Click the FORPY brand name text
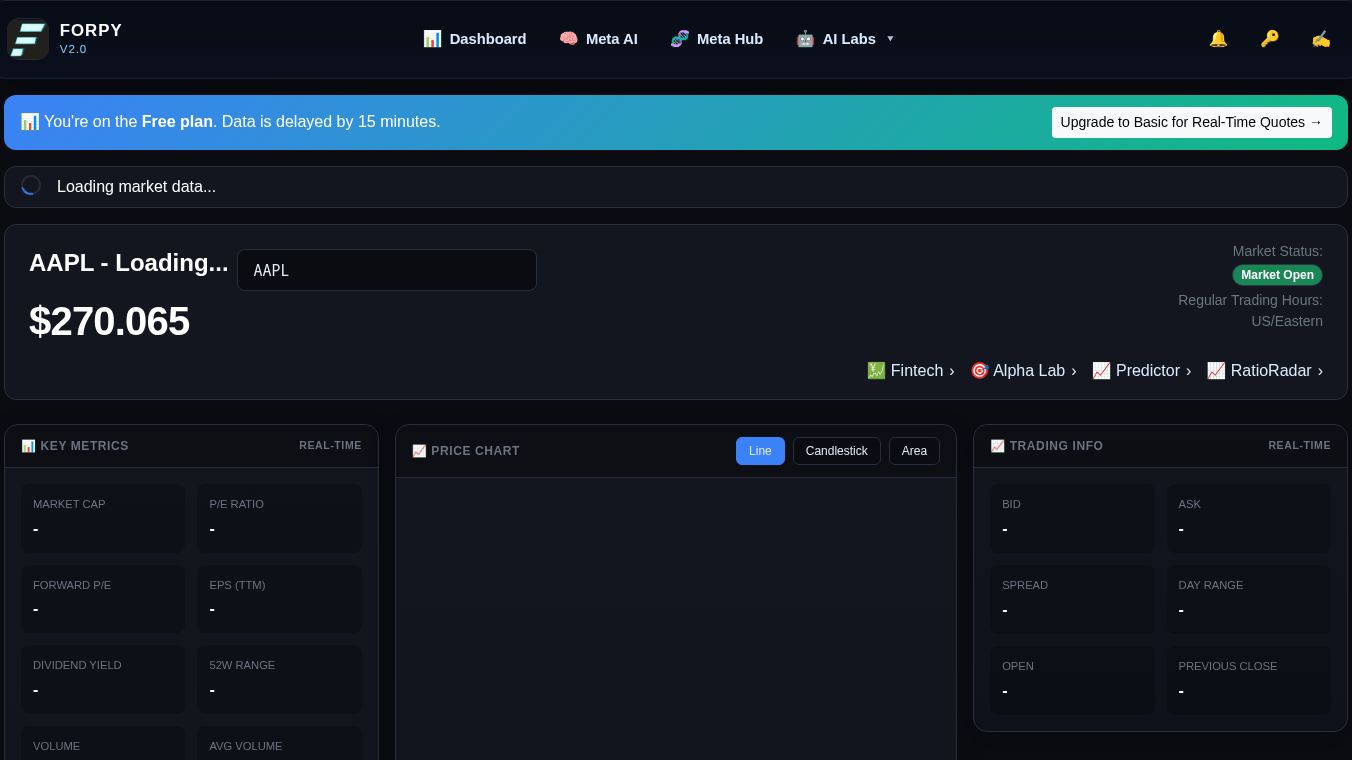The height and width of the screenshot is (760, 1352). [91, 31]
